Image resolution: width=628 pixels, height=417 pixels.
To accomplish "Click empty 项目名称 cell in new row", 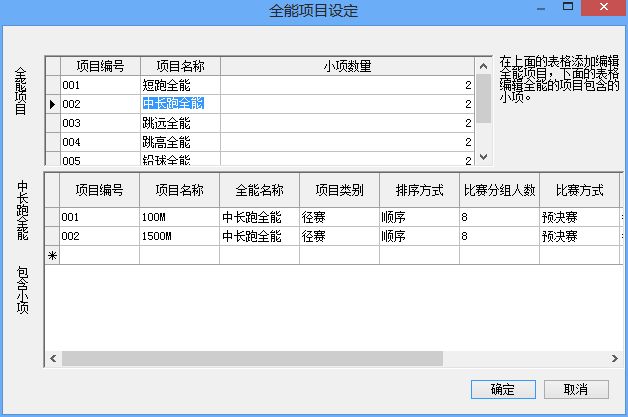I will [x=179, y=255].
